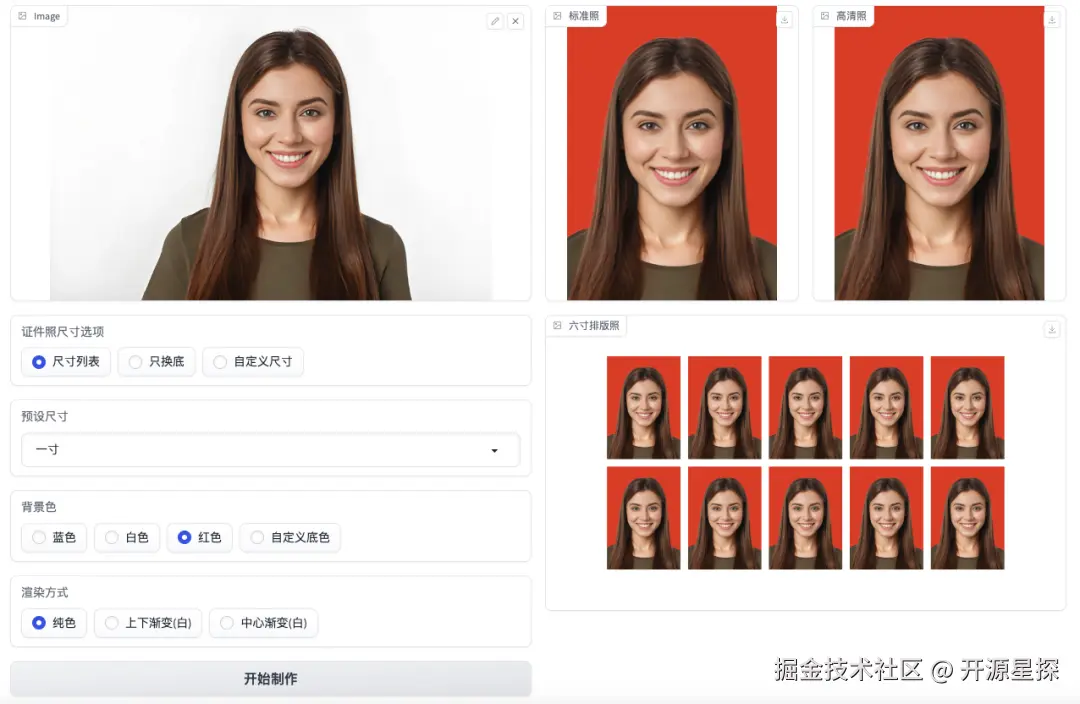1080x704 pixels.
Task: Download the 高清照 result photo
Action: [1051, 18]
